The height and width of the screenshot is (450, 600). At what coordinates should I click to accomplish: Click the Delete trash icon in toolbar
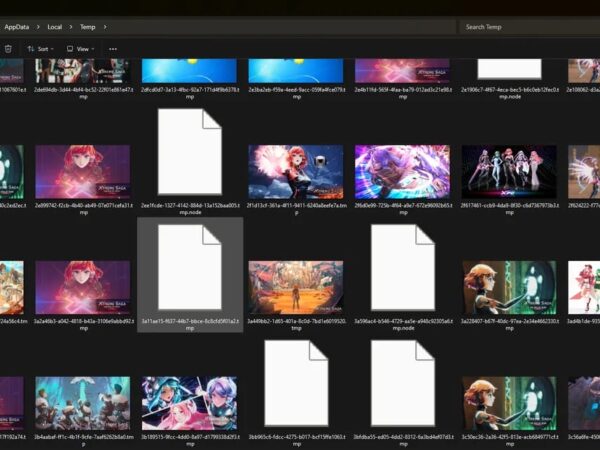(9, 48)
